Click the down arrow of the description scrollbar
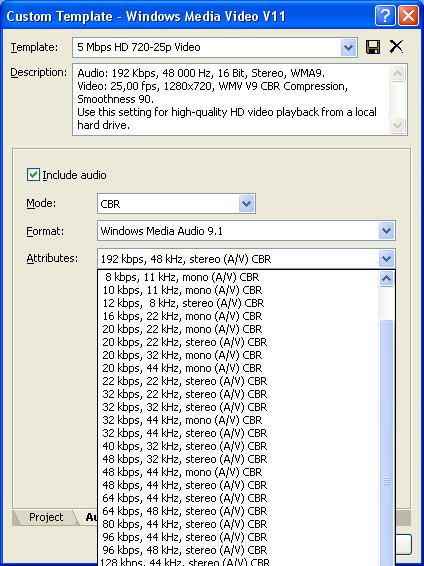 click(398, 125)
